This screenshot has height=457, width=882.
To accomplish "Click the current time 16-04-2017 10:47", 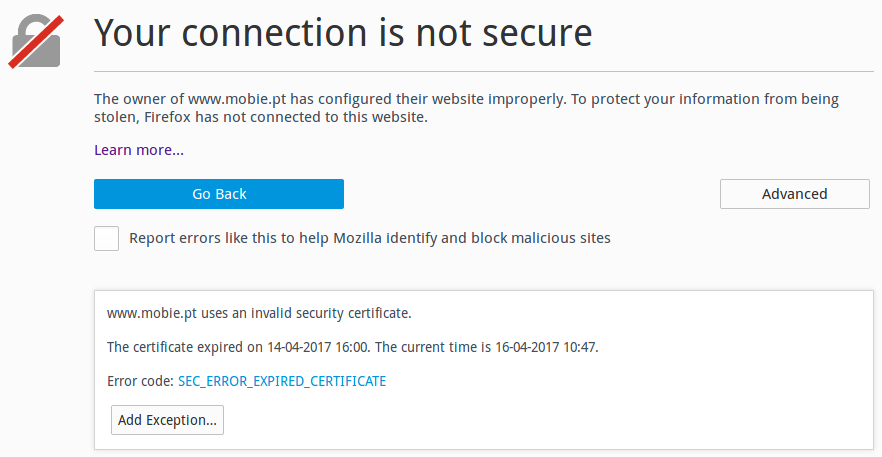I will (x=545, y=347).
